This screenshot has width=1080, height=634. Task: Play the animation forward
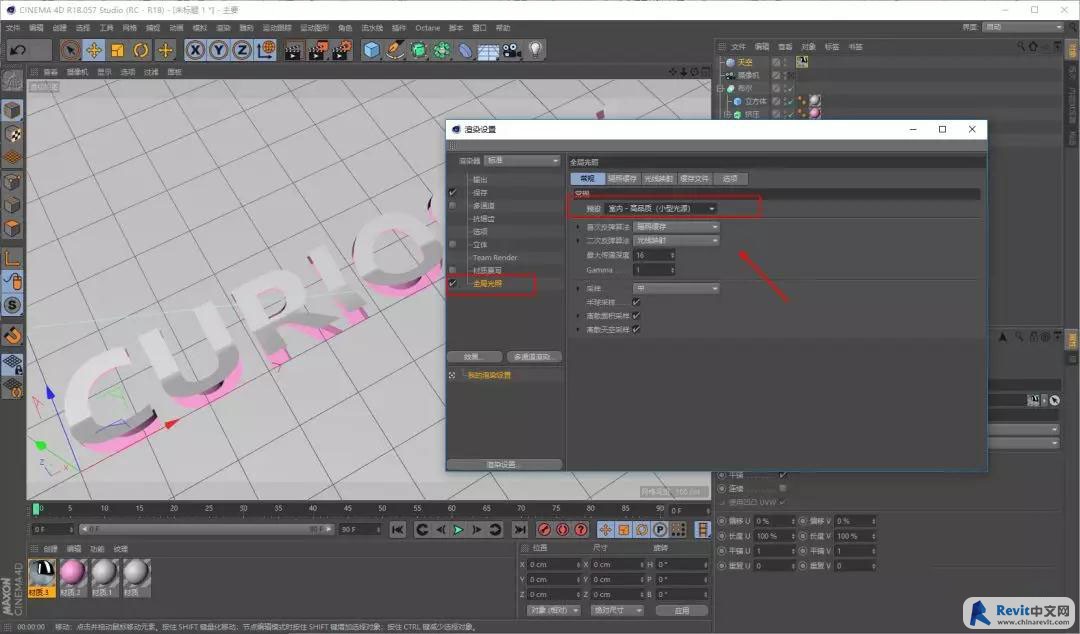458,529
